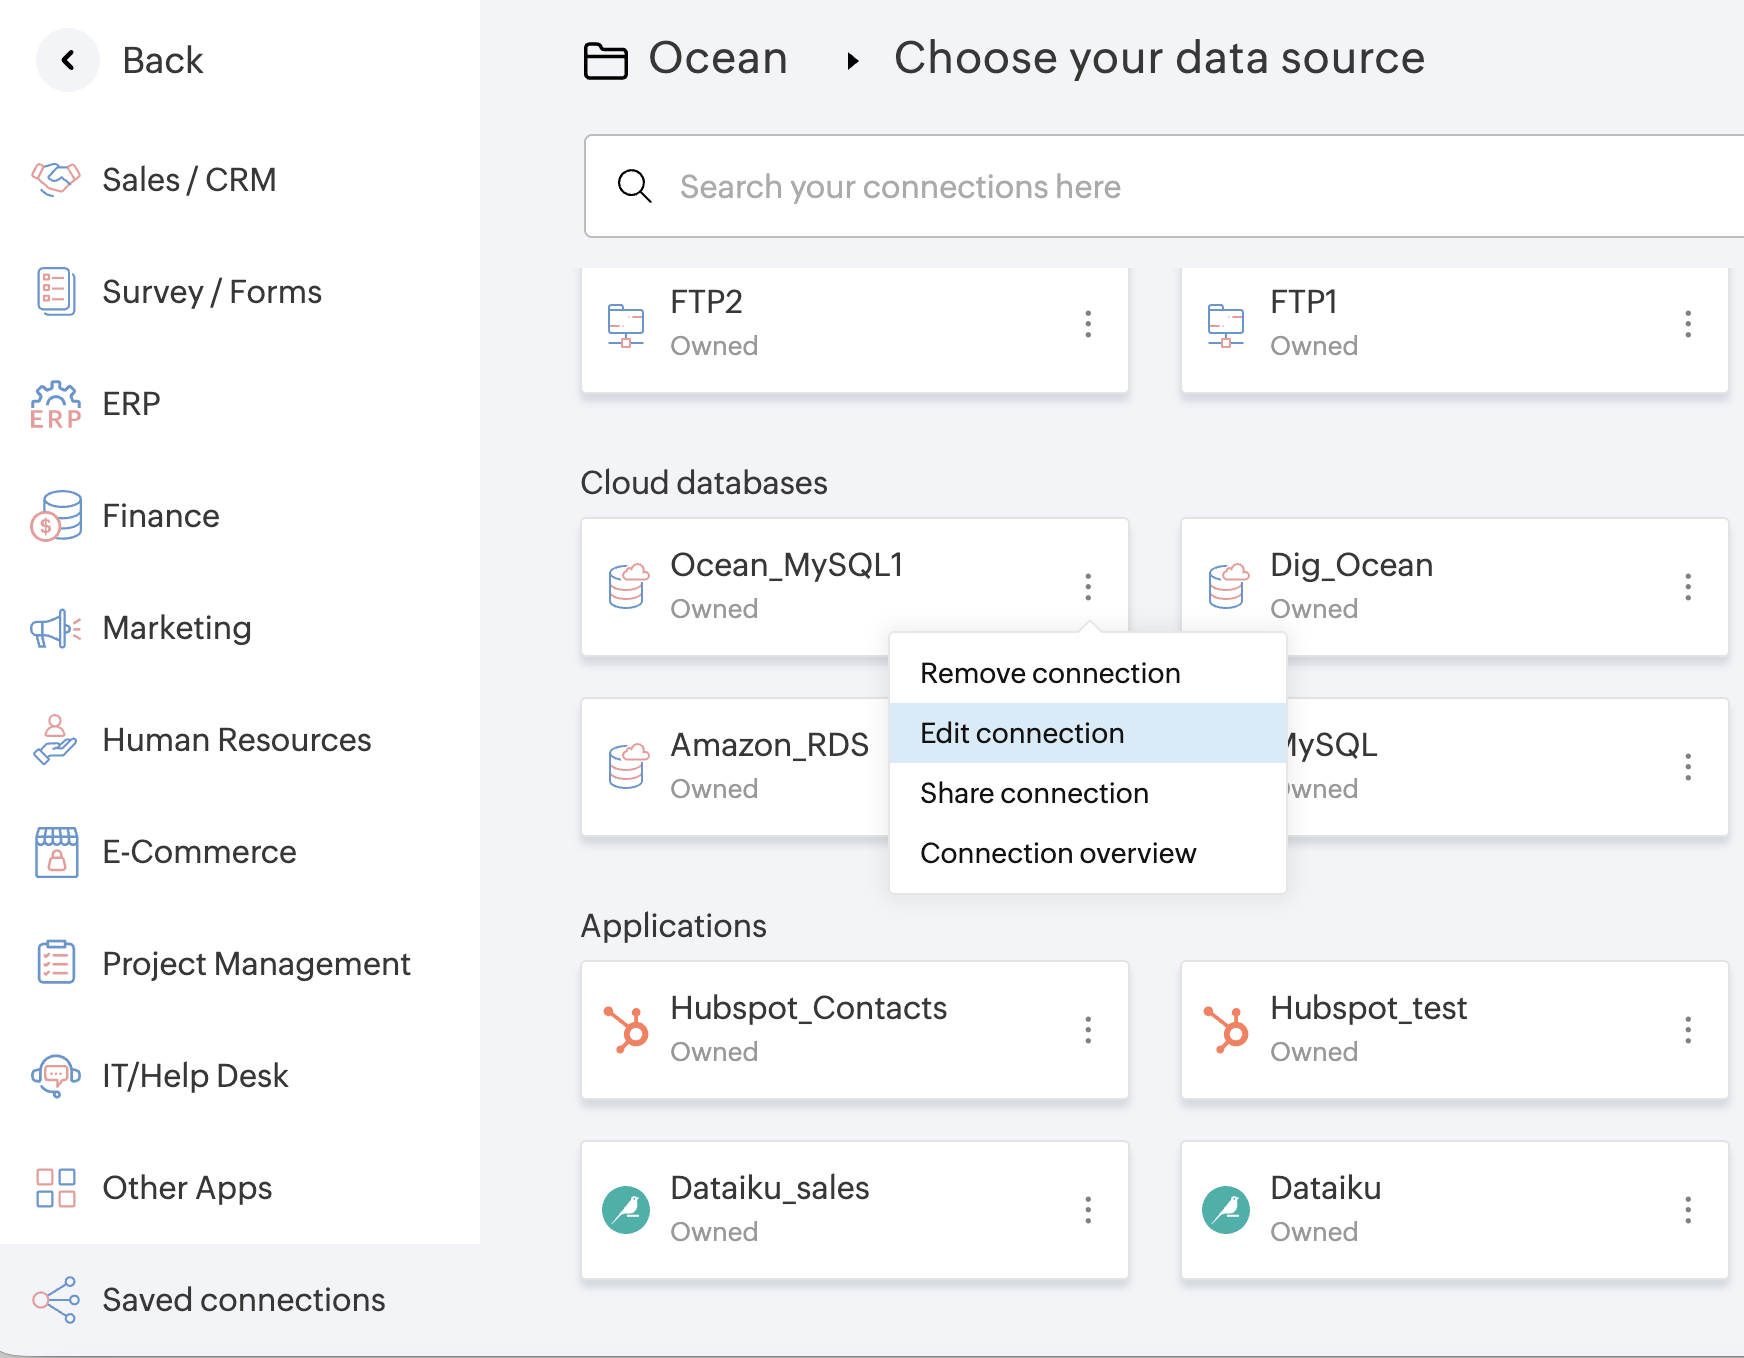1744x1358 pixels.
Task: Open the E-Commerce category
Action: [198, 852]
